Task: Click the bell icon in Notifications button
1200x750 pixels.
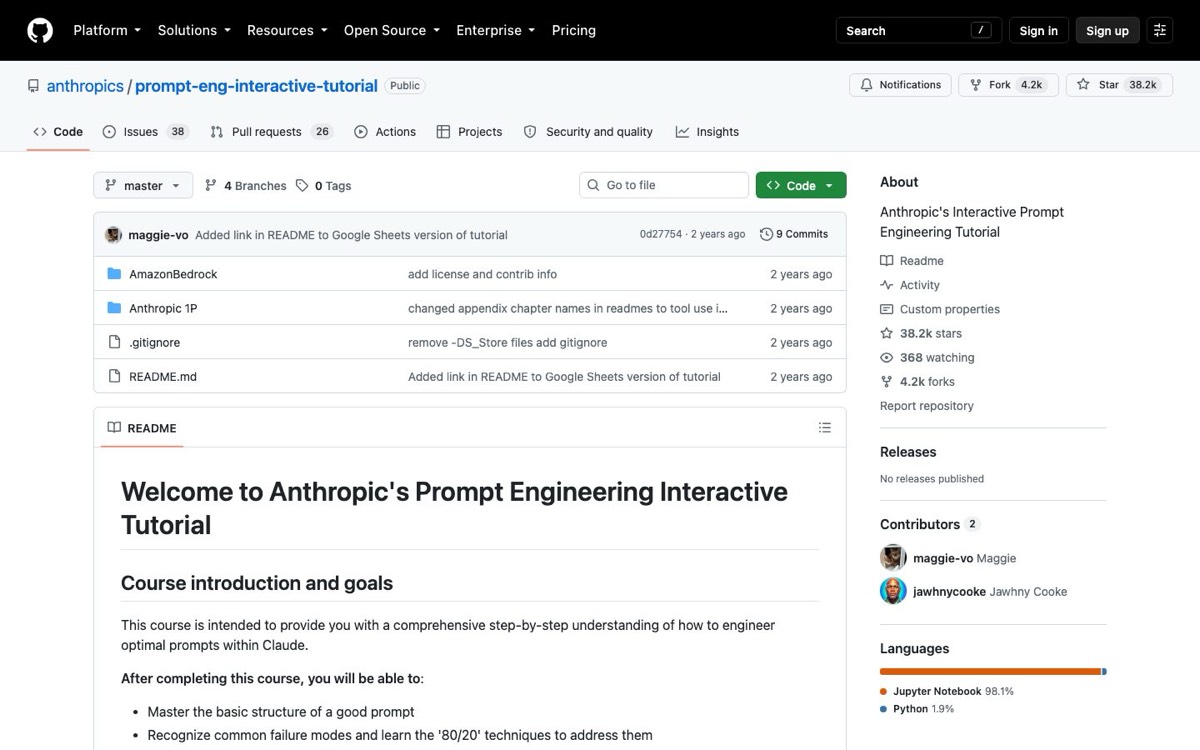Action: click(x=867, y=85)
